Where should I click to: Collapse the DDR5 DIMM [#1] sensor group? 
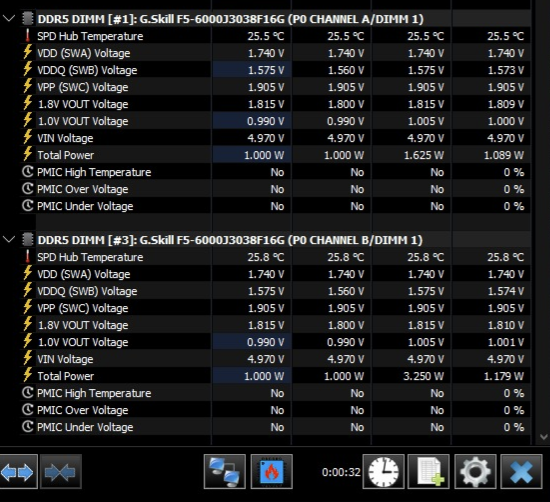point(9,18)
